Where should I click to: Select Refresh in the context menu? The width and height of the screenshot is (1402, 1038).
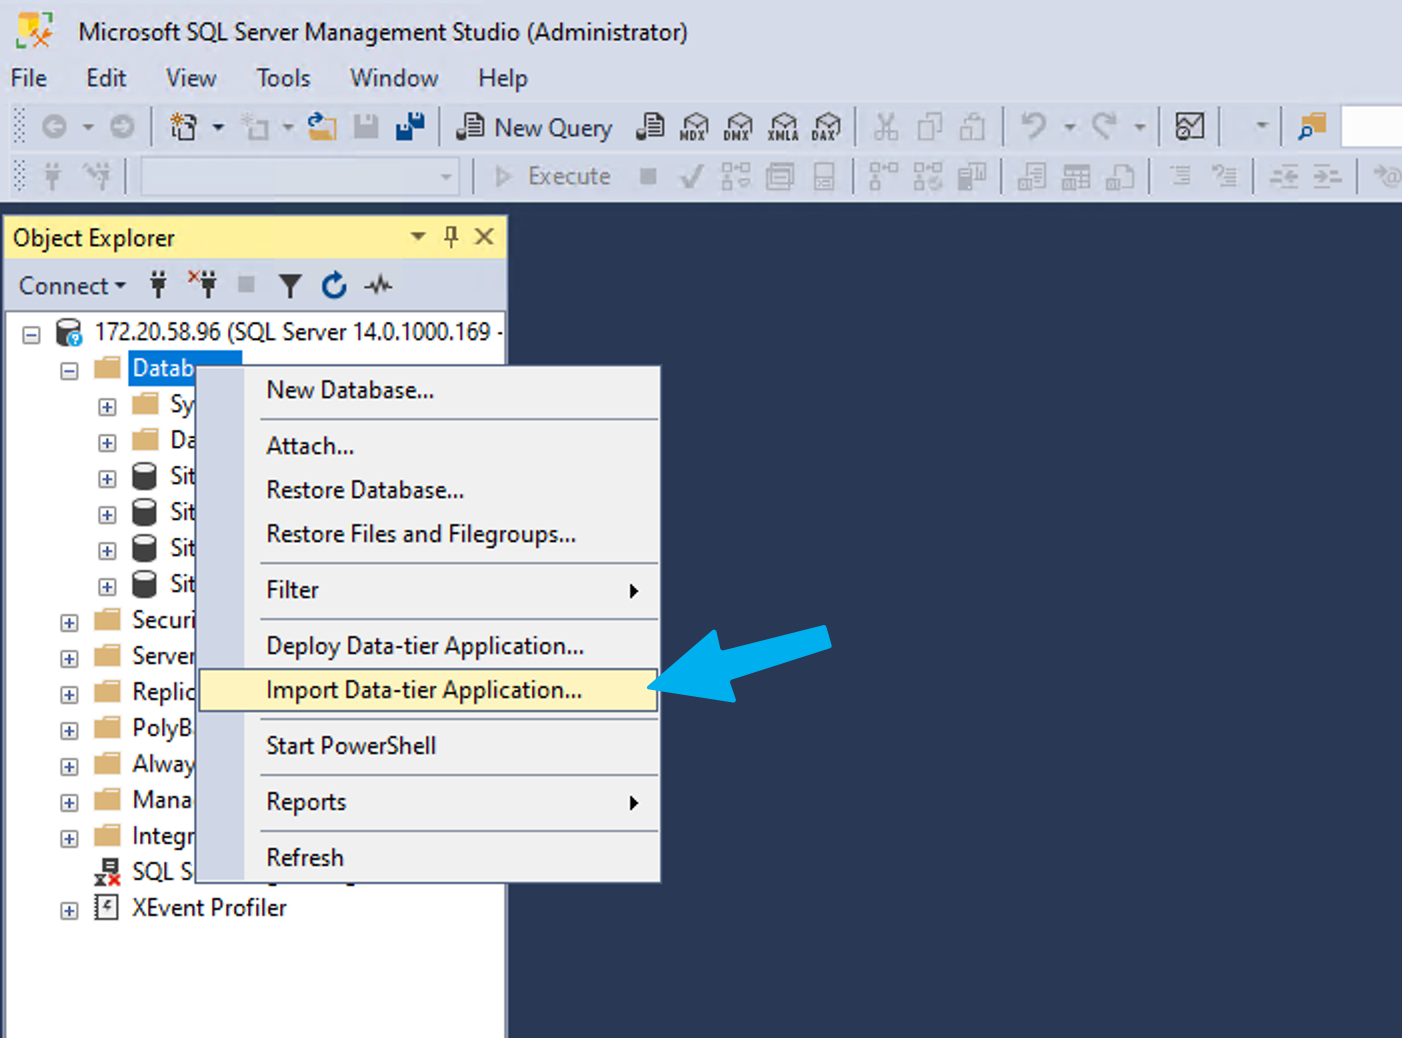429,858
